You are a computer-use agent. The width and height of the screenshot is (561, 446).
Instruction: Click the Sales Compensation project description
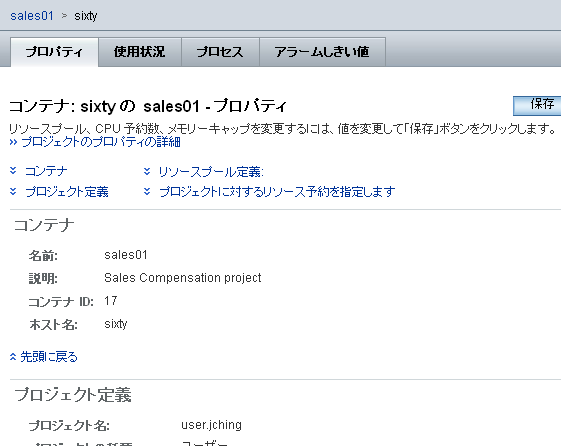click(183, 278)
